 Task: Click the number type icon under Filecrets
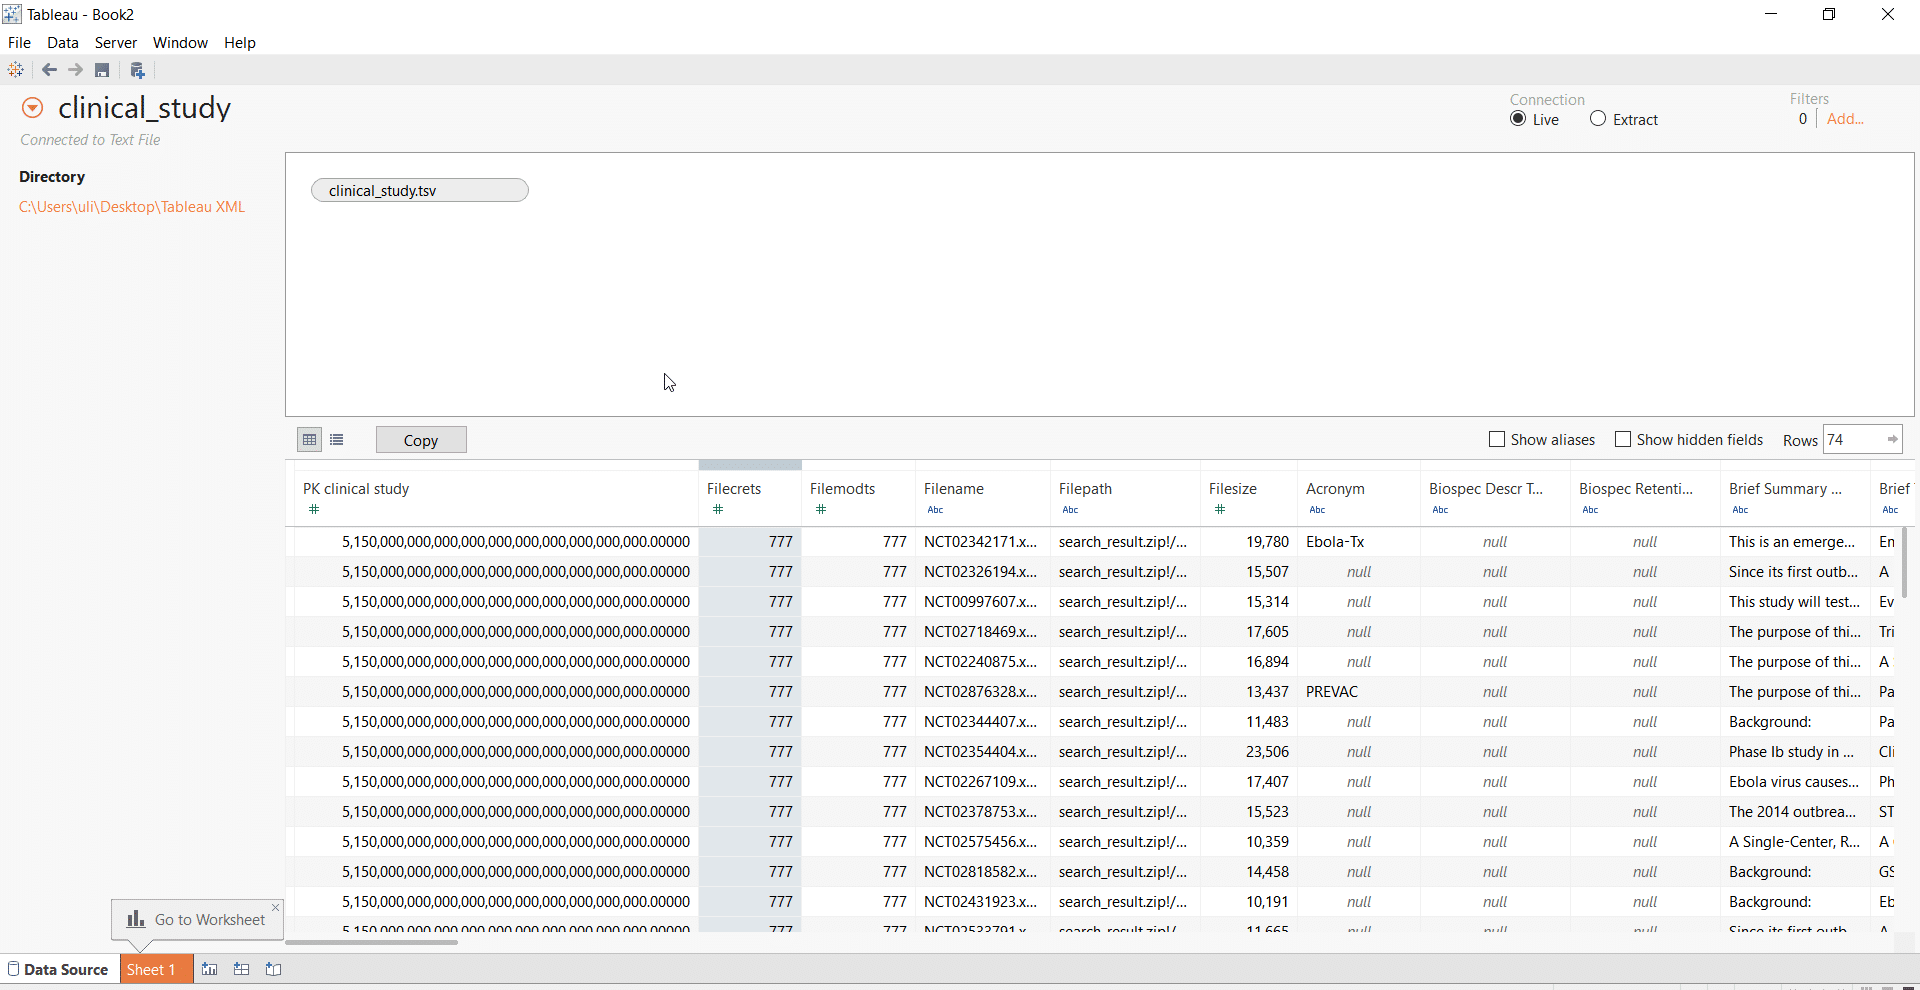[718, 510]
